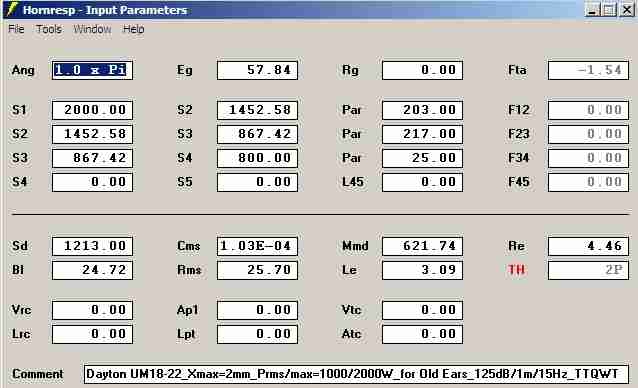This screenshot has height=388, width=638.
Task: Click the F45 field
Action: pyautogui.click(x=588, y=182)
